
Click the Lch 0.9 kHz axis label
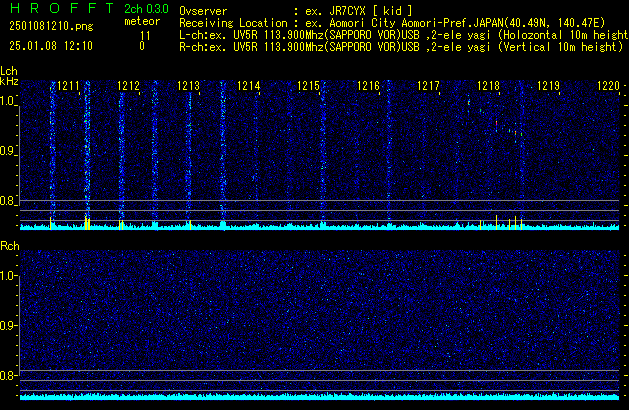click(x=8, y=151)
